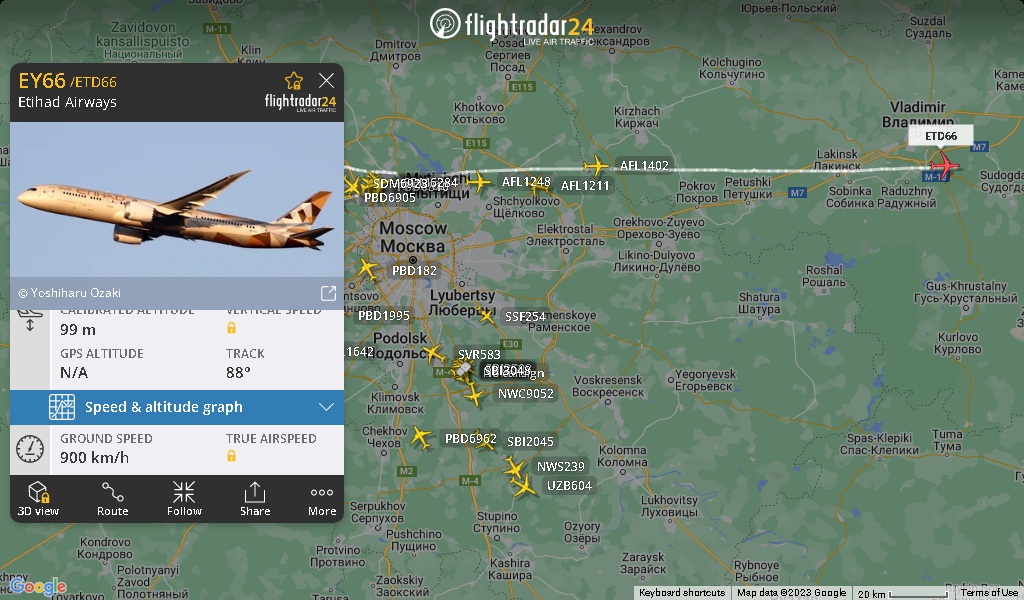1024x600 pixels.
Task: Click the lock icon under True Airspeed
Action: [231, 456]
